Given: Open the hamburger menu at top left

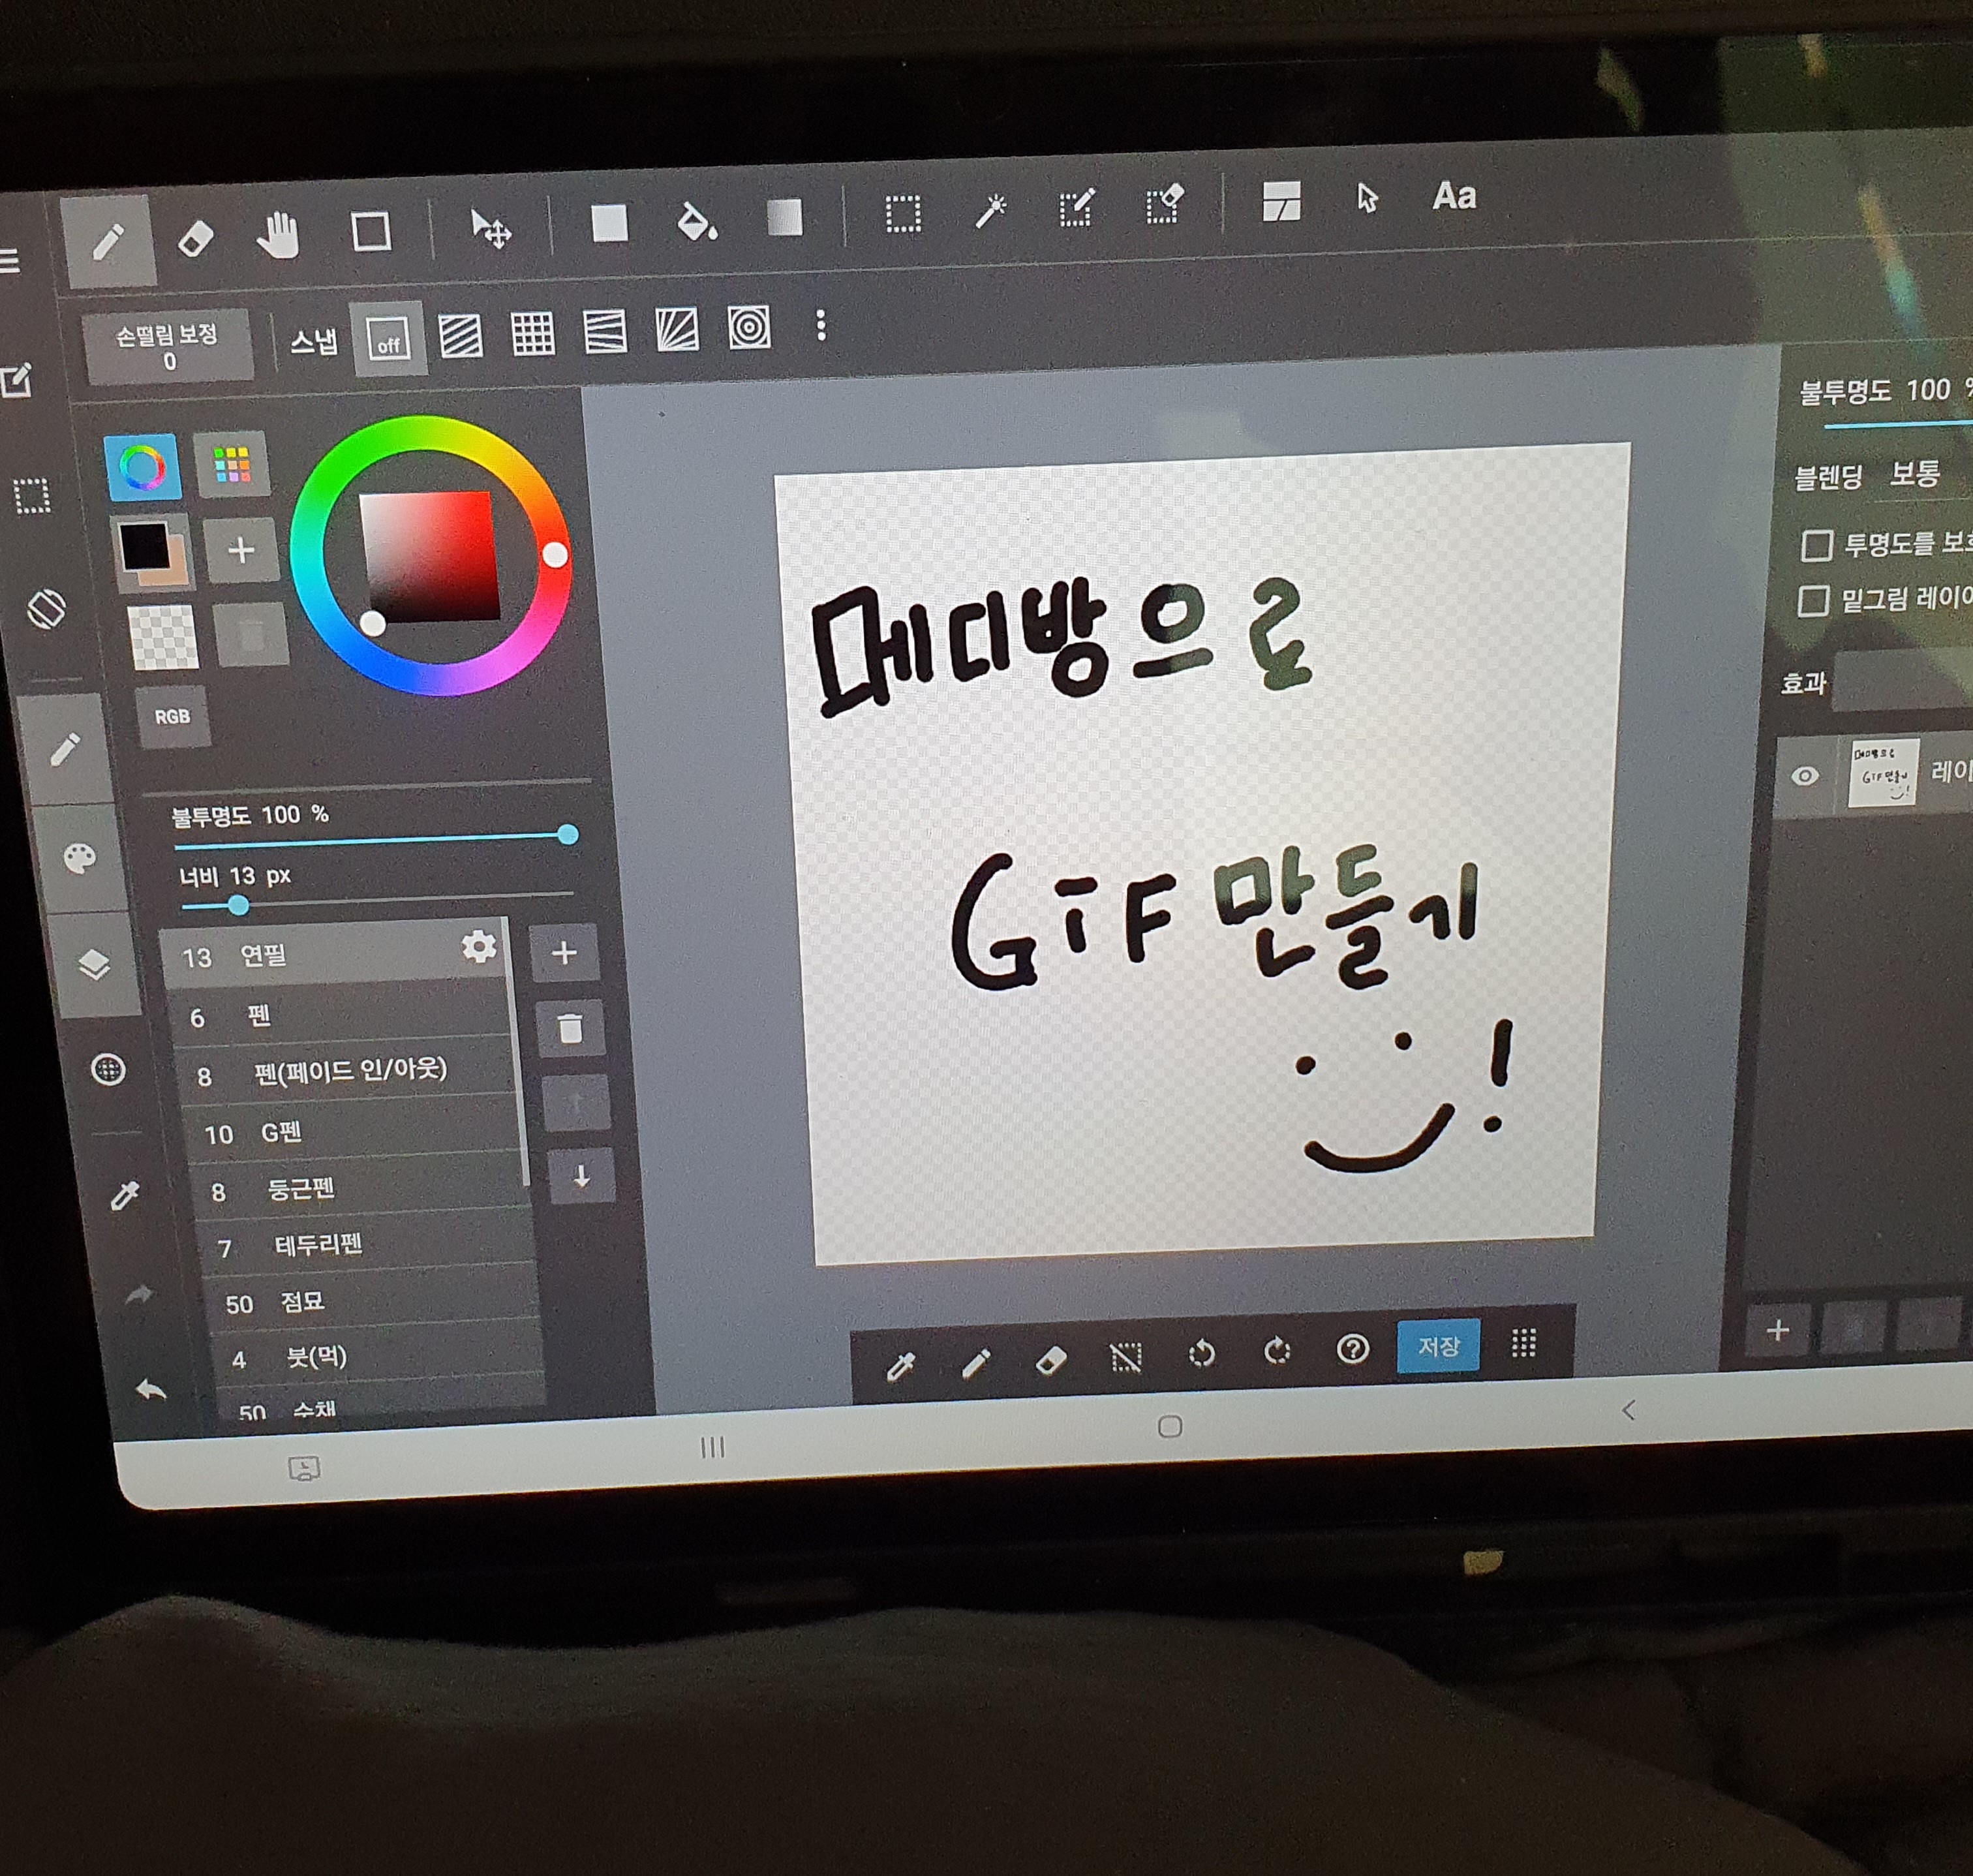Looking at the screenshot, I should 9,261.
